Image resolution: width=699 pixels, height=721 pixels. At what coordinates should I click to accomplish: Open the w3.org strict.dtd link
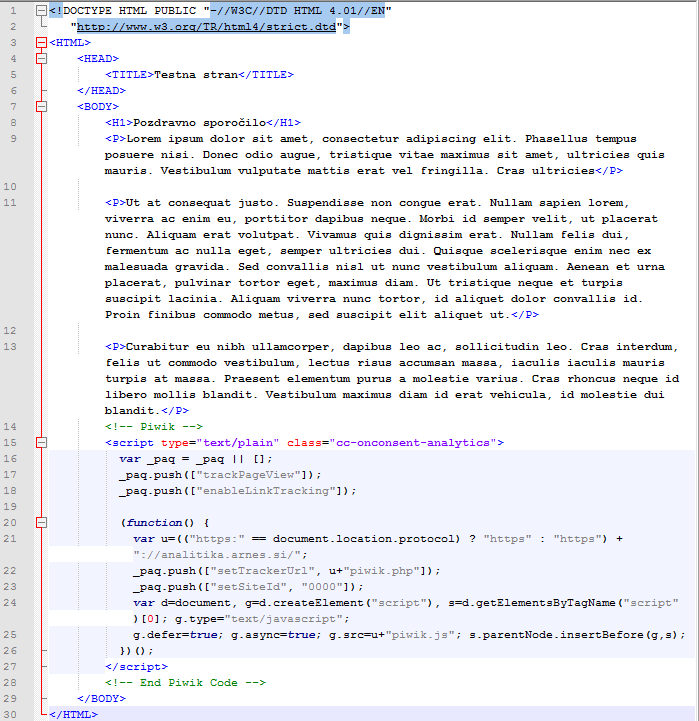coord(206,27)
